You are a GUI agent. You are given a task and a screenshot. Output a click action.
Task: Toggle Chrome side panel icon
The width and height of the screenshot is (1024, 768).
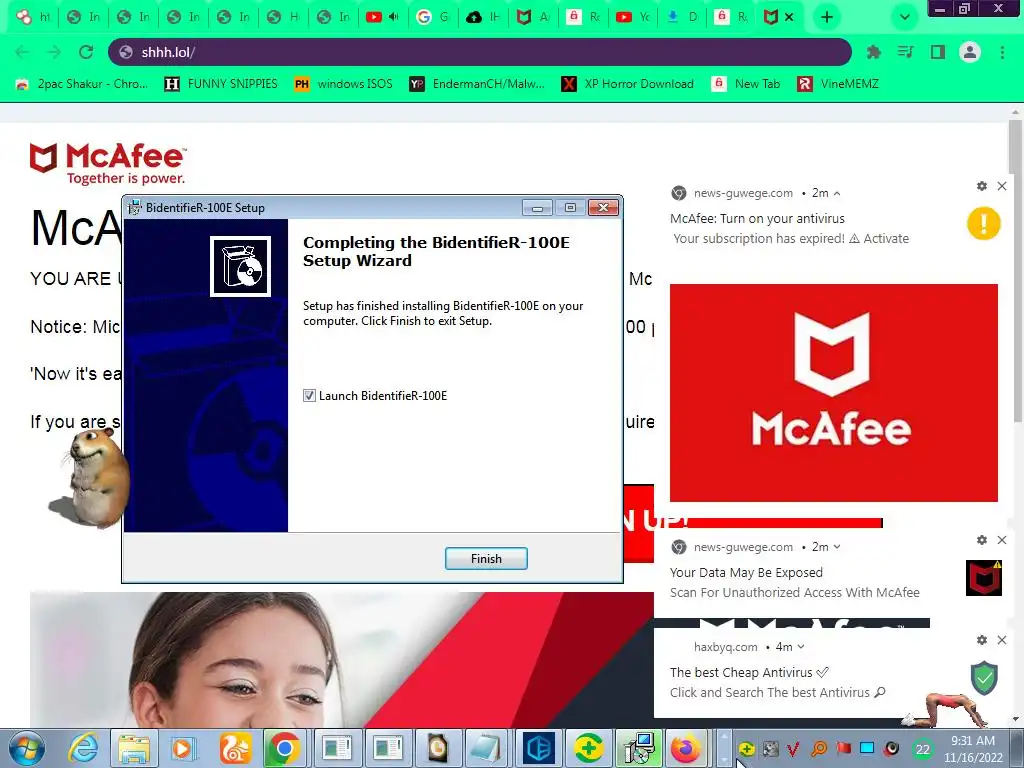(938, 52)
